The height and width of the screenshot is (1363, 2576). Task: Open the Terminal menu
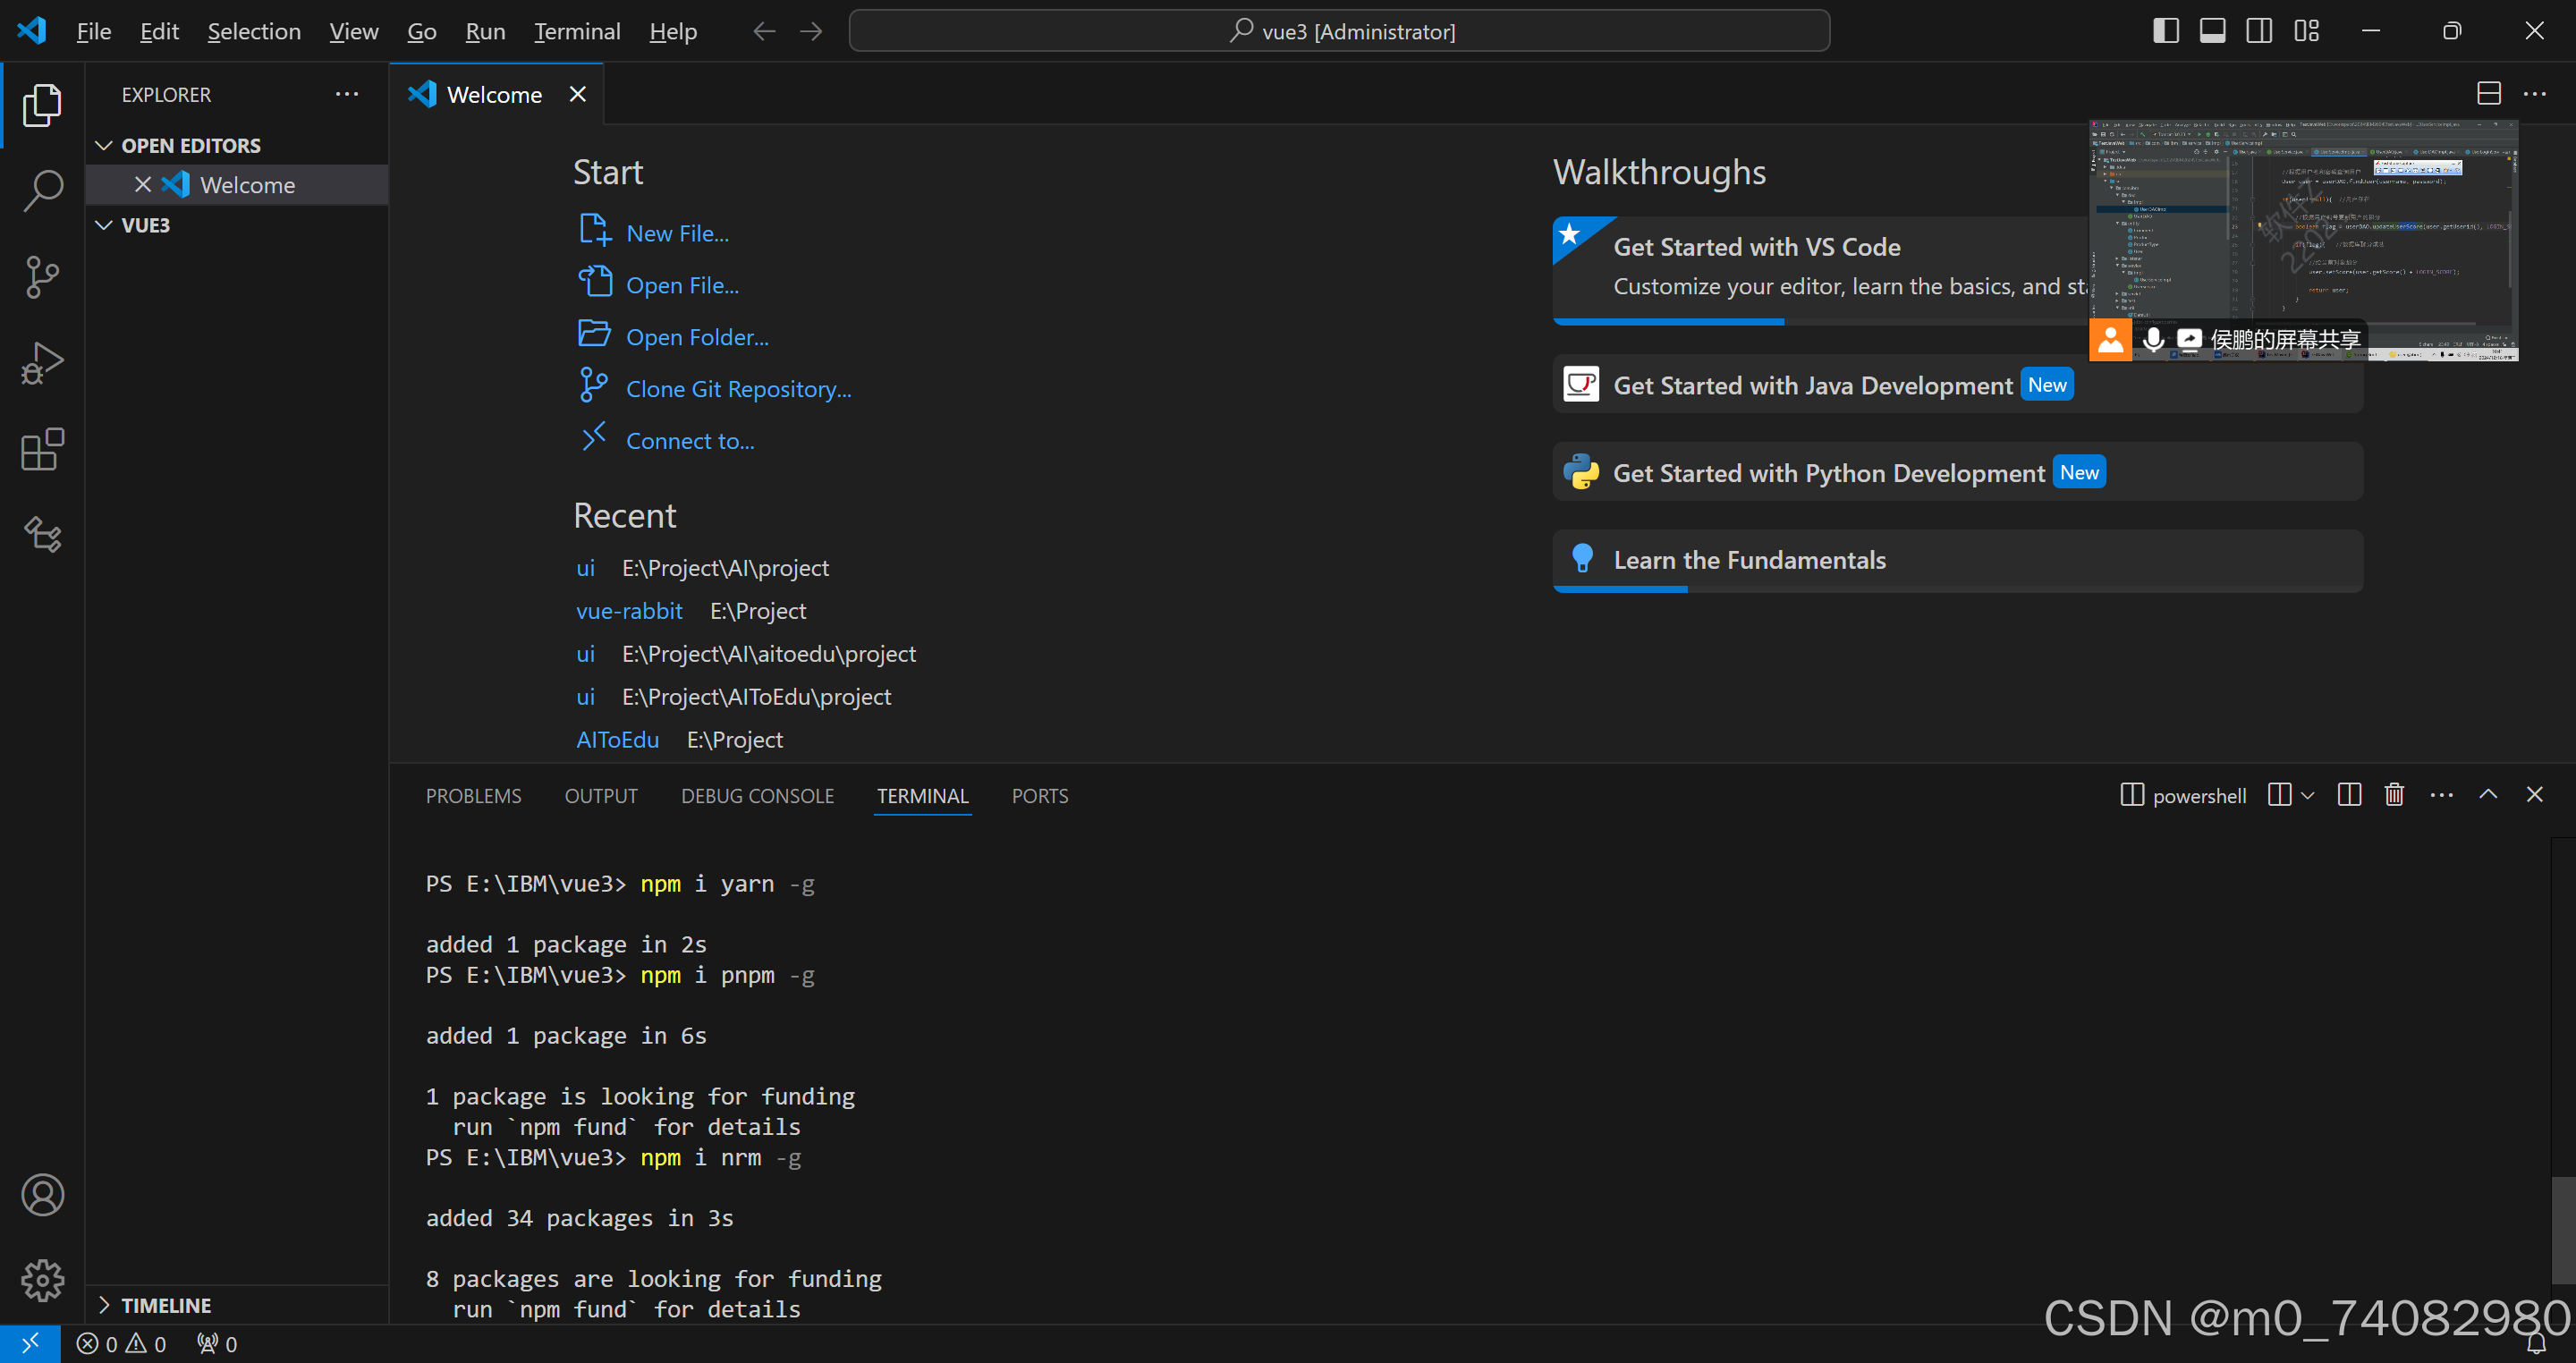(x=577, y=31)
